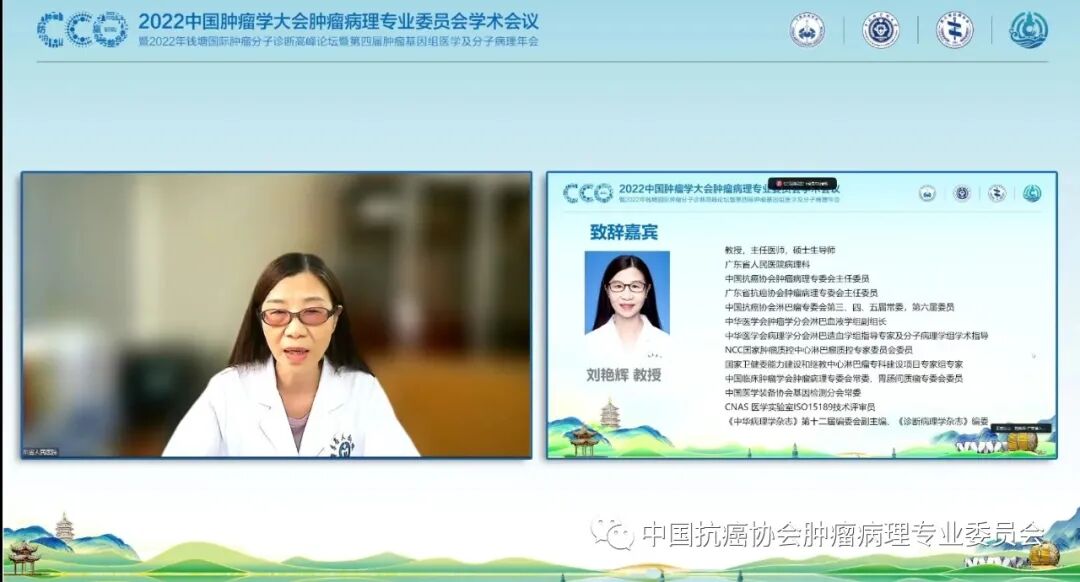Click the line mentioning 《中华病理学杂志》

point(856,421)
